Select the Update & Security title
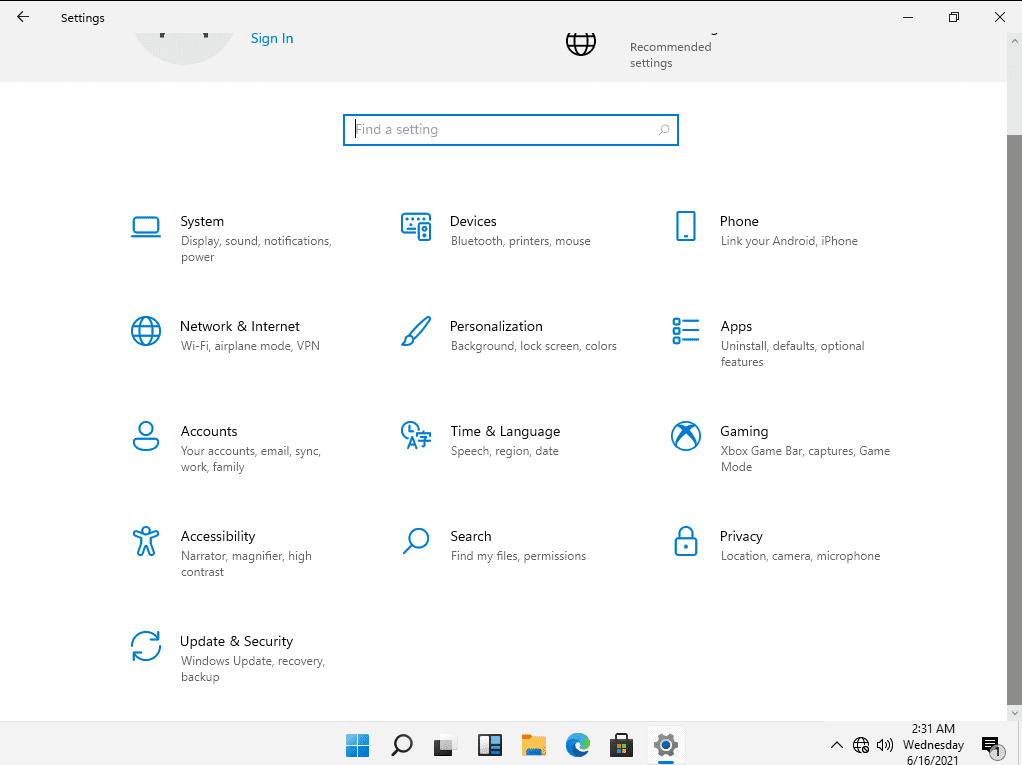Image resolution: width=1022 pixels, height=765 pixels. pos(237,641)
